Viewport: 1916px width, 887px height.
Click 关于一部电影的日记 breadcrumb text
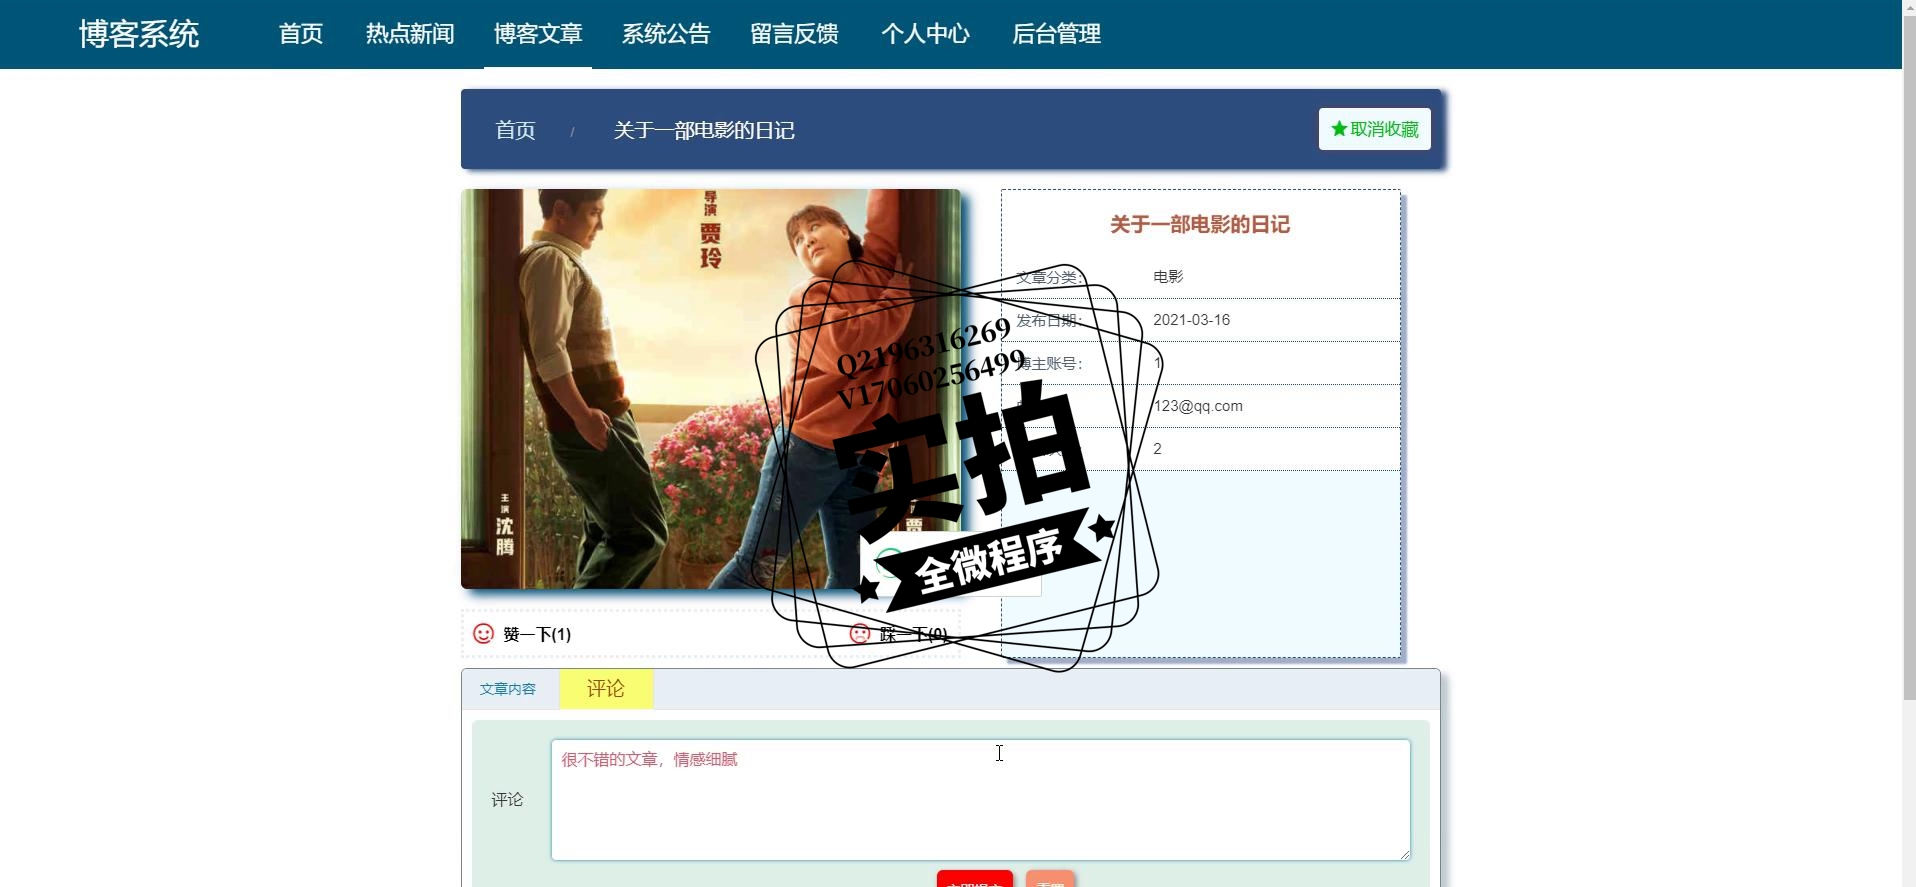pos(704,130)
